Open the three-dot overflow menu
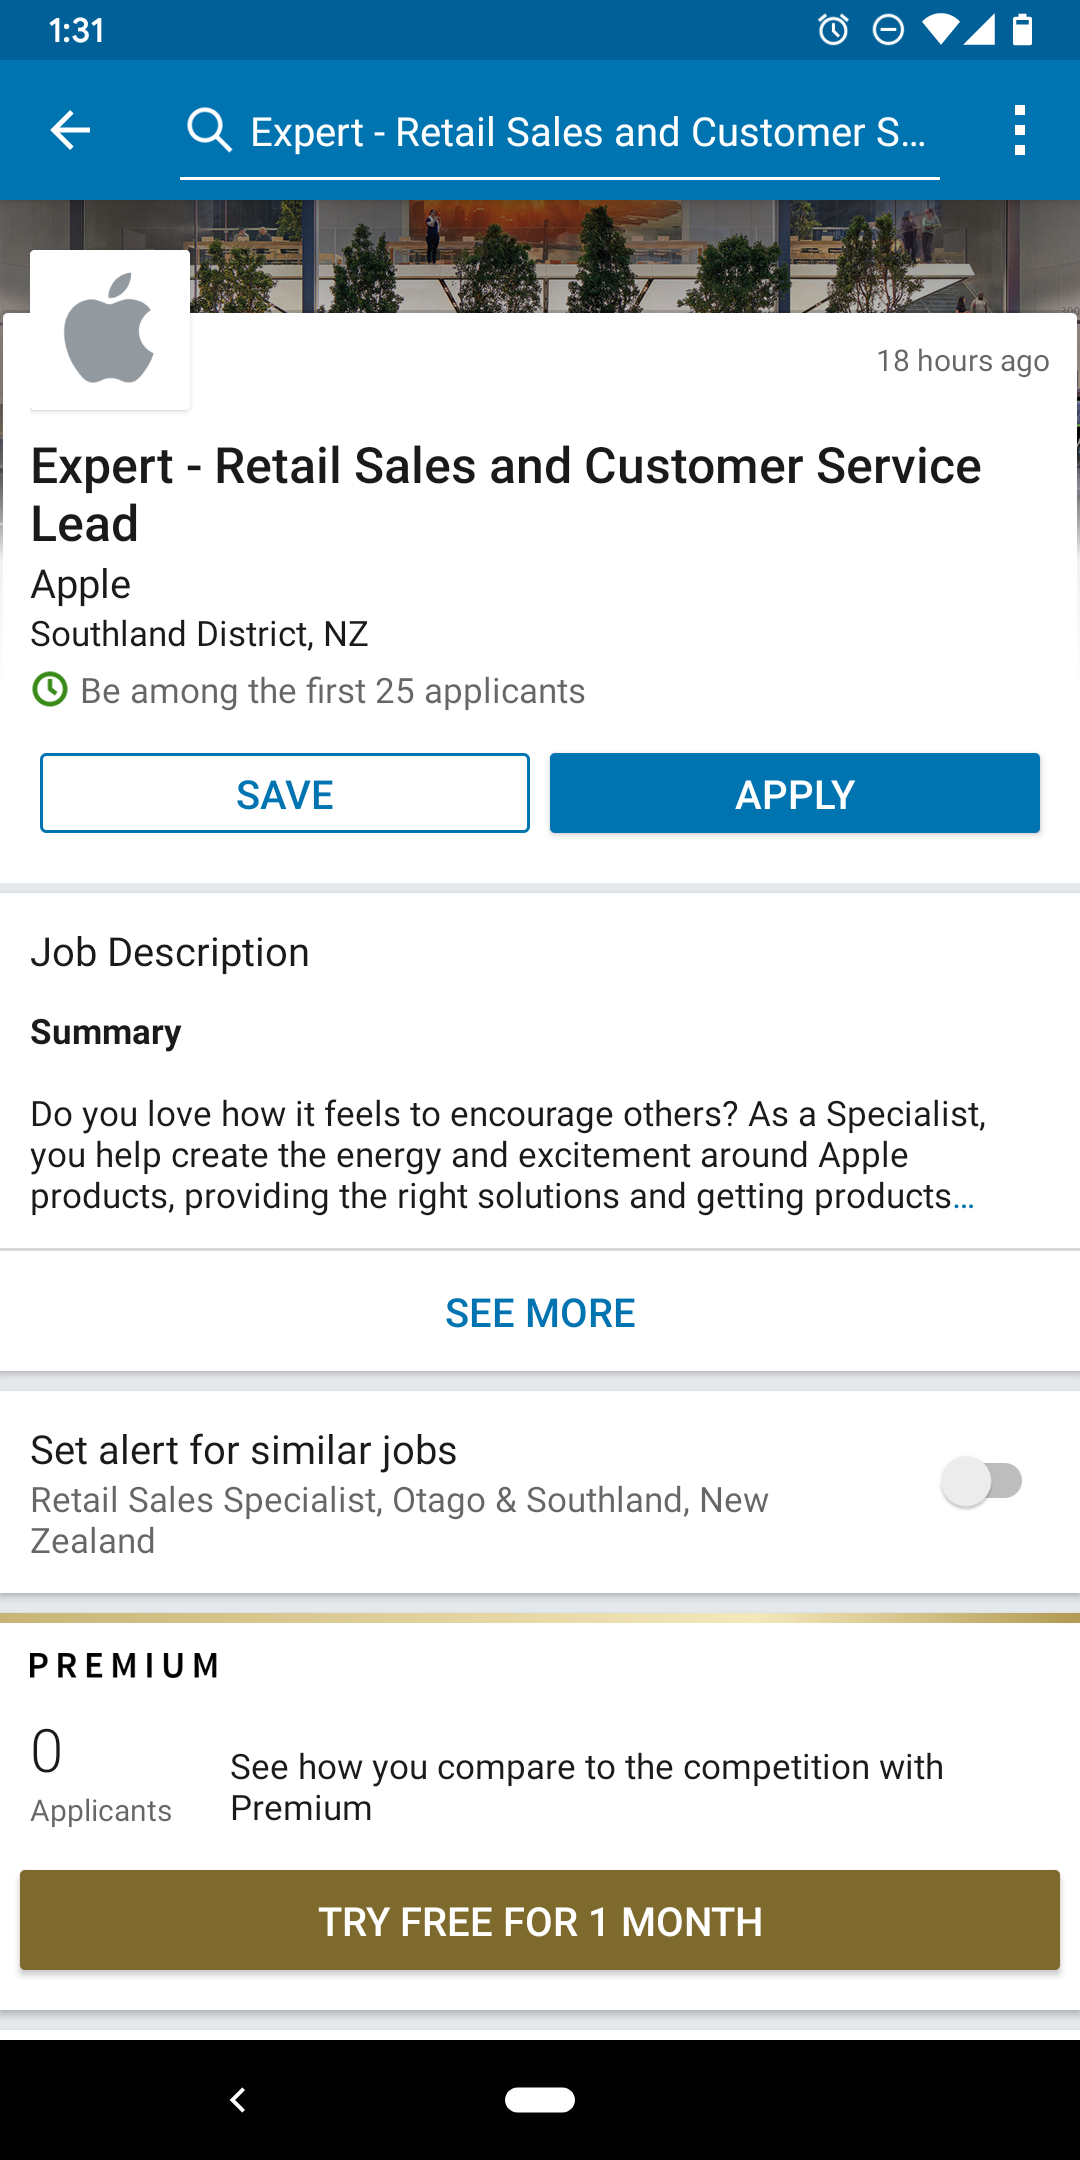Screen dimensions: 1080x2160 [x=1019, y=130]
